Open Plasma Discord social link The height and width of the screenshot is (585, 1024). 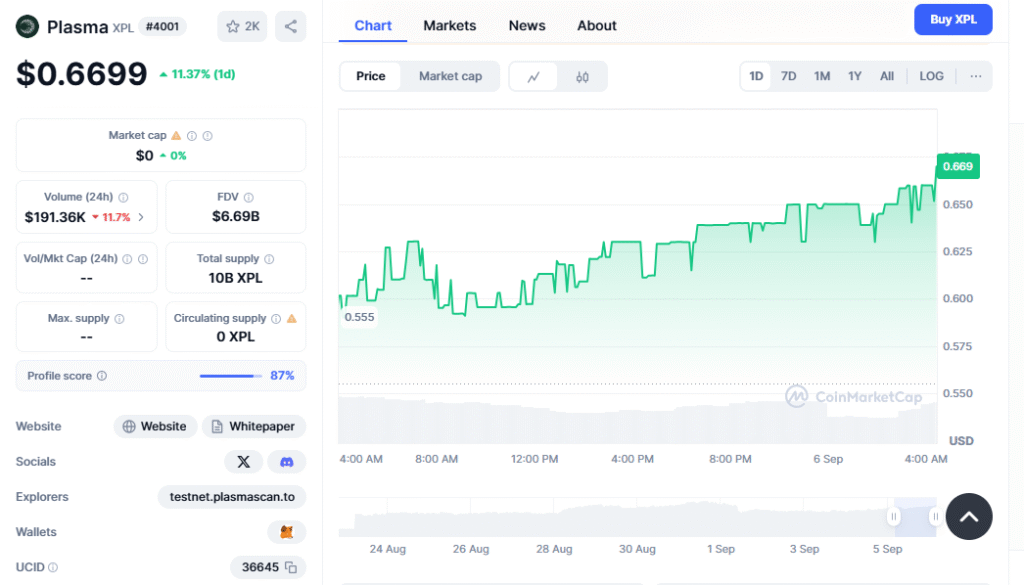point(287,462)
